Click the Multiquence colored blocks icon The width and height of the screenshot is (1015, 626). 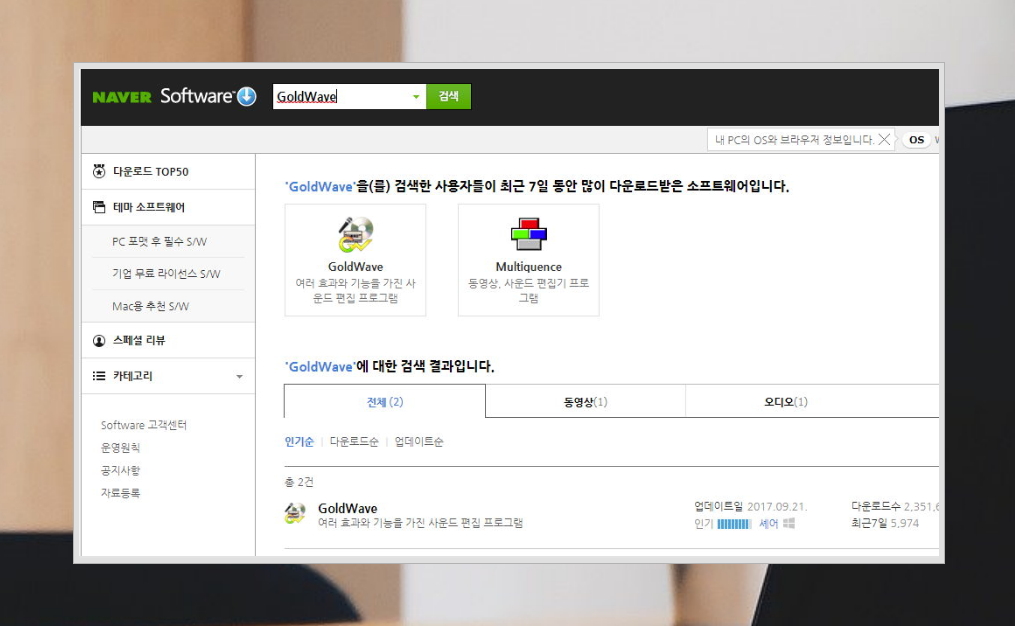529,234
